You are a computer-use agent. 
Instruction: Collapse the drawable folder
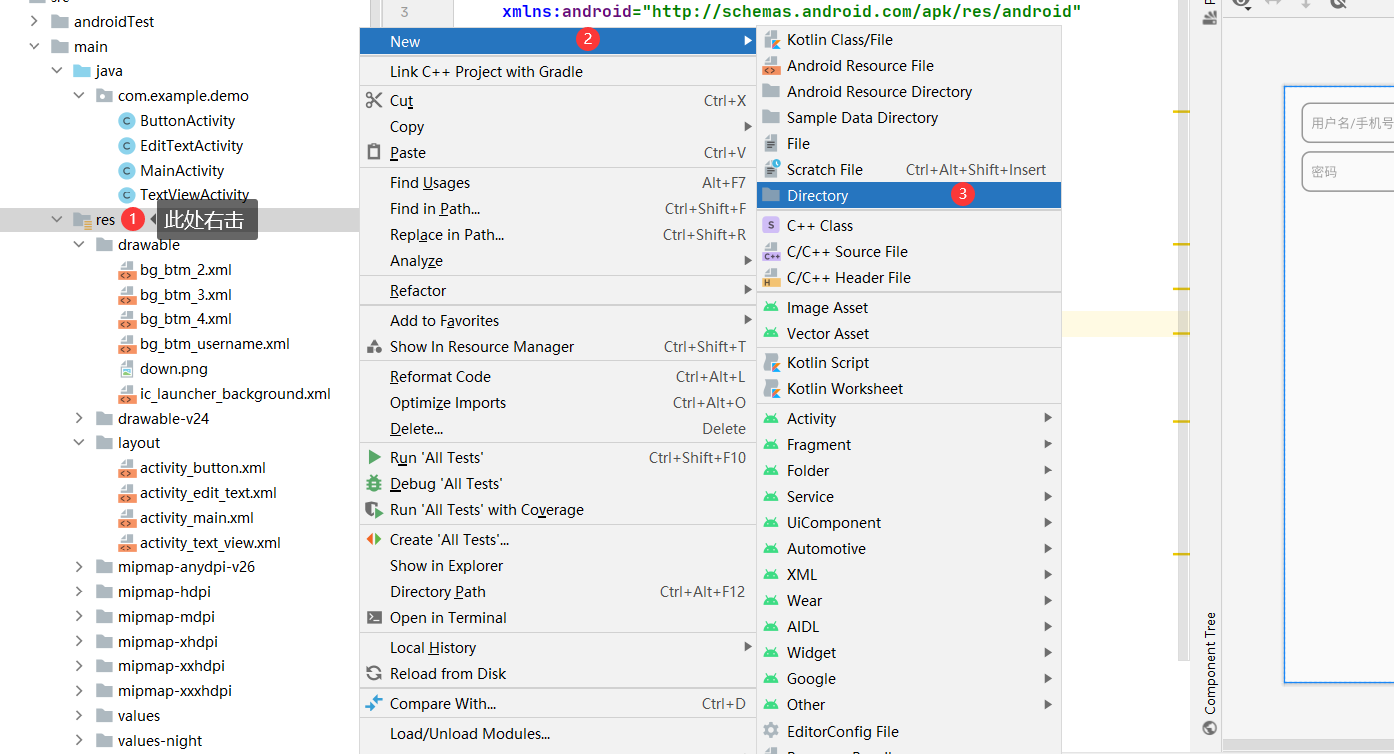point(79,245)
